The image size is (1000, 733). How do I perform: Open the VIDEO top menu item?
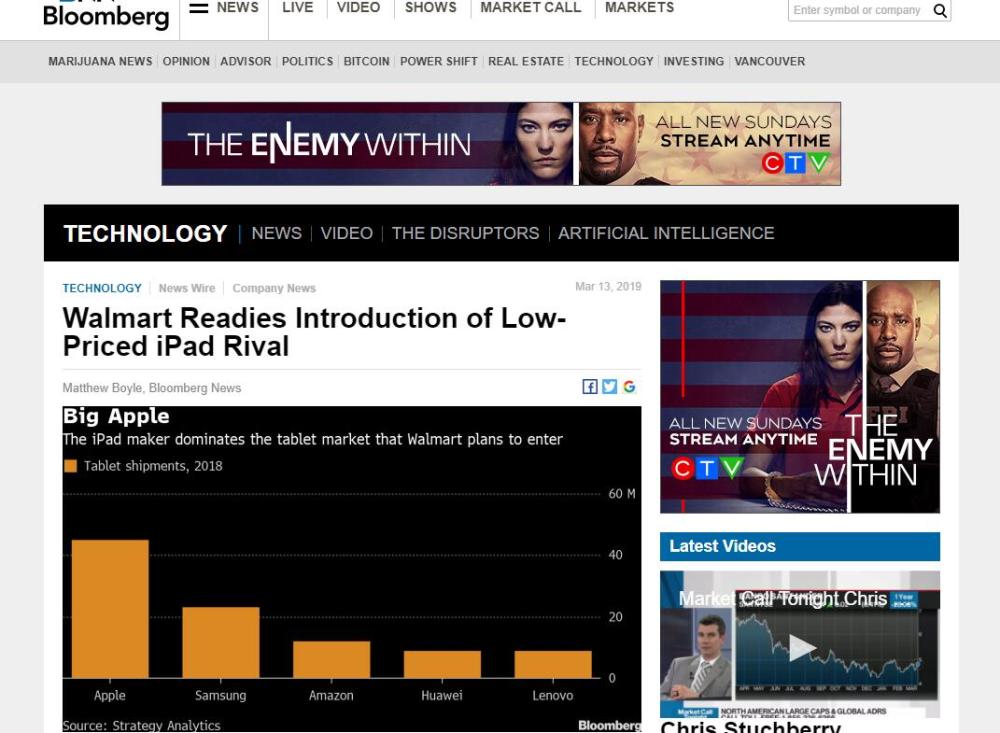click(358, 8)
